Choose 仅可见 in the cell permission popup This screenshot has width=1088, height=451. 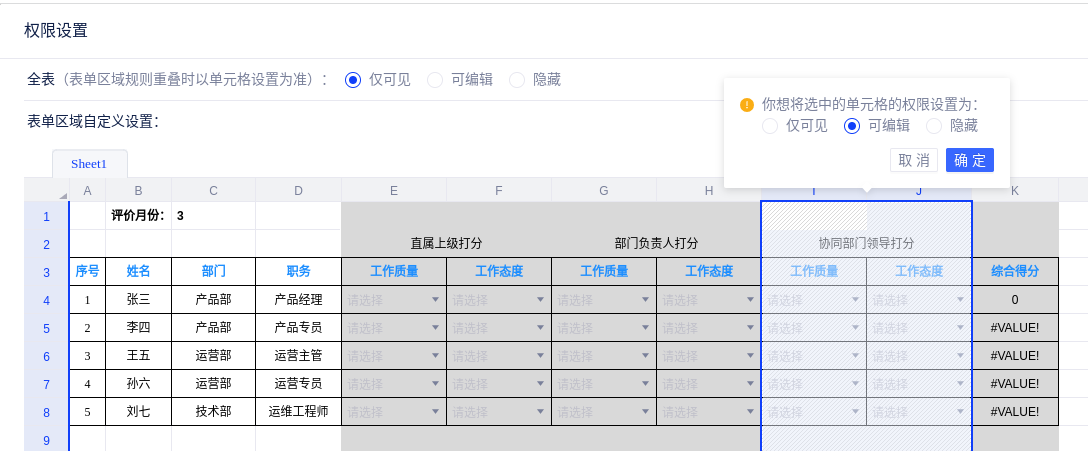pos(770,126)
